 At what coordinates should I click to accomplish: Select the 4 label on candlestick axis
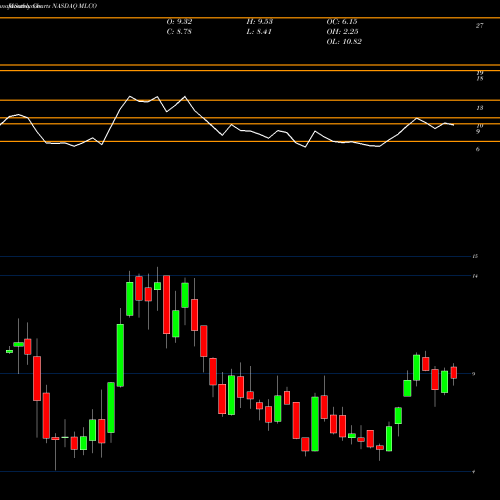[x=474, y=472]
